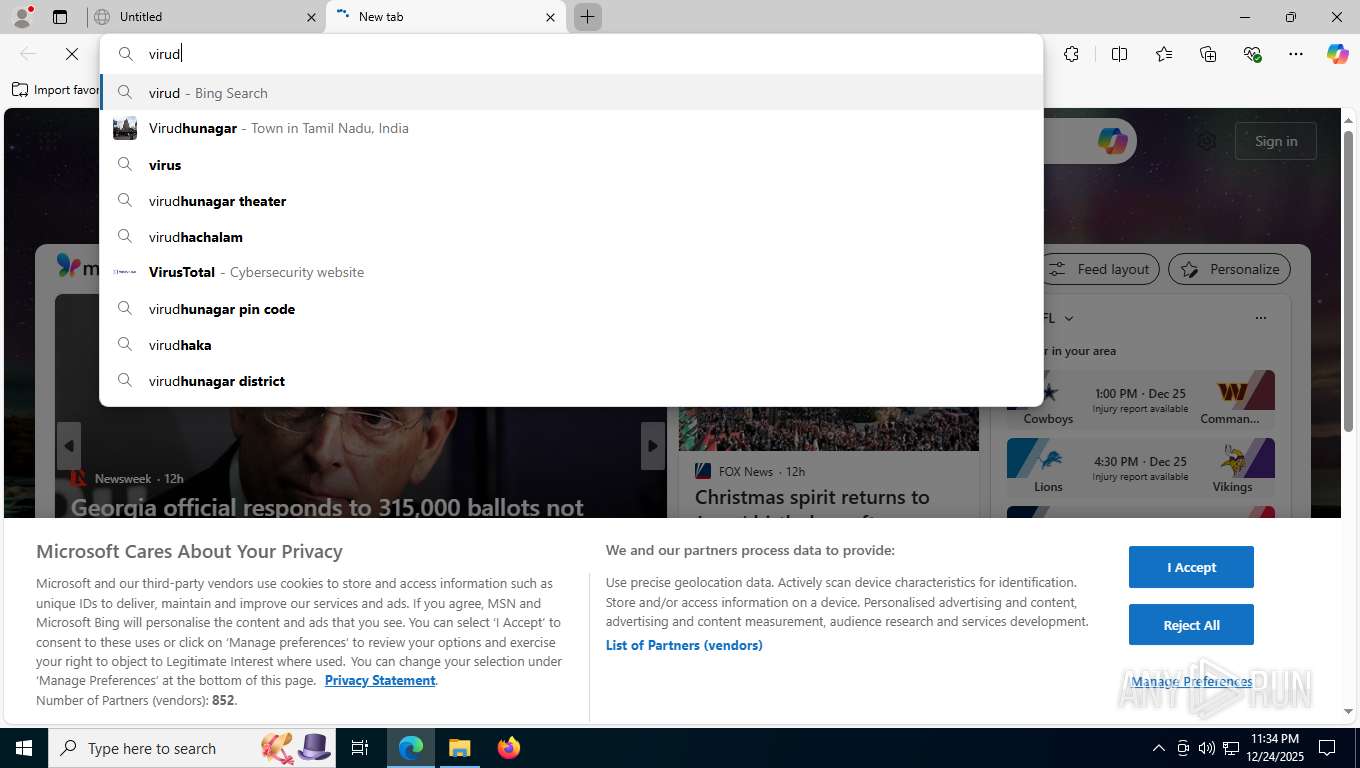Viewport: 1360px width, 768px height.
Task: Click the address bar containing virud
Action: tap(571, 54)
